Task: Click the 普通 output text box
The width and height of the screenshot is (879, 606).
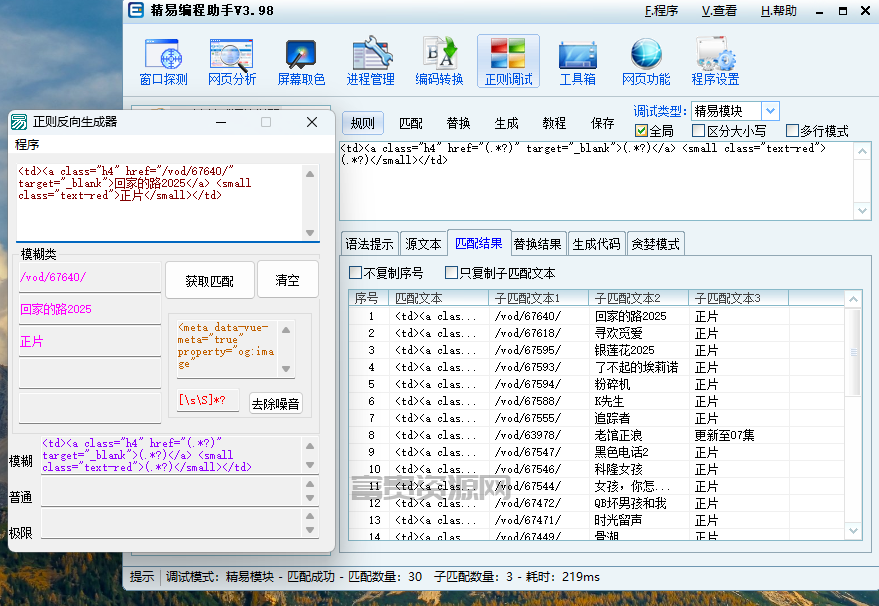Action: pos(172,491)
